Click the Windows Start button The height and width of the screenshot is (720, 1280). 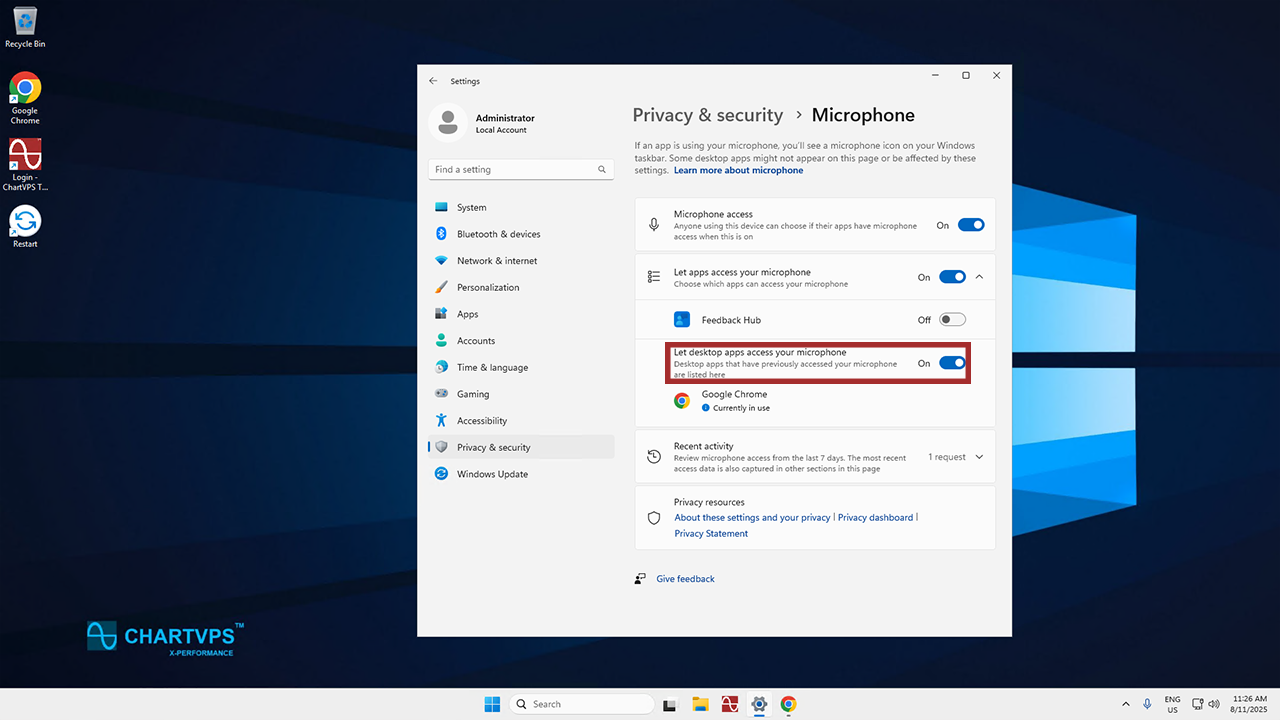(492, 704)
